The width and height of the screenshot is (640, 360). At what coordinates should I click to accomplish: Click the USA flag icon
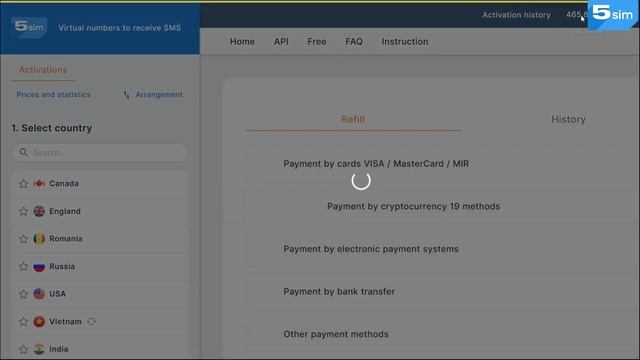tap(39, 294)
